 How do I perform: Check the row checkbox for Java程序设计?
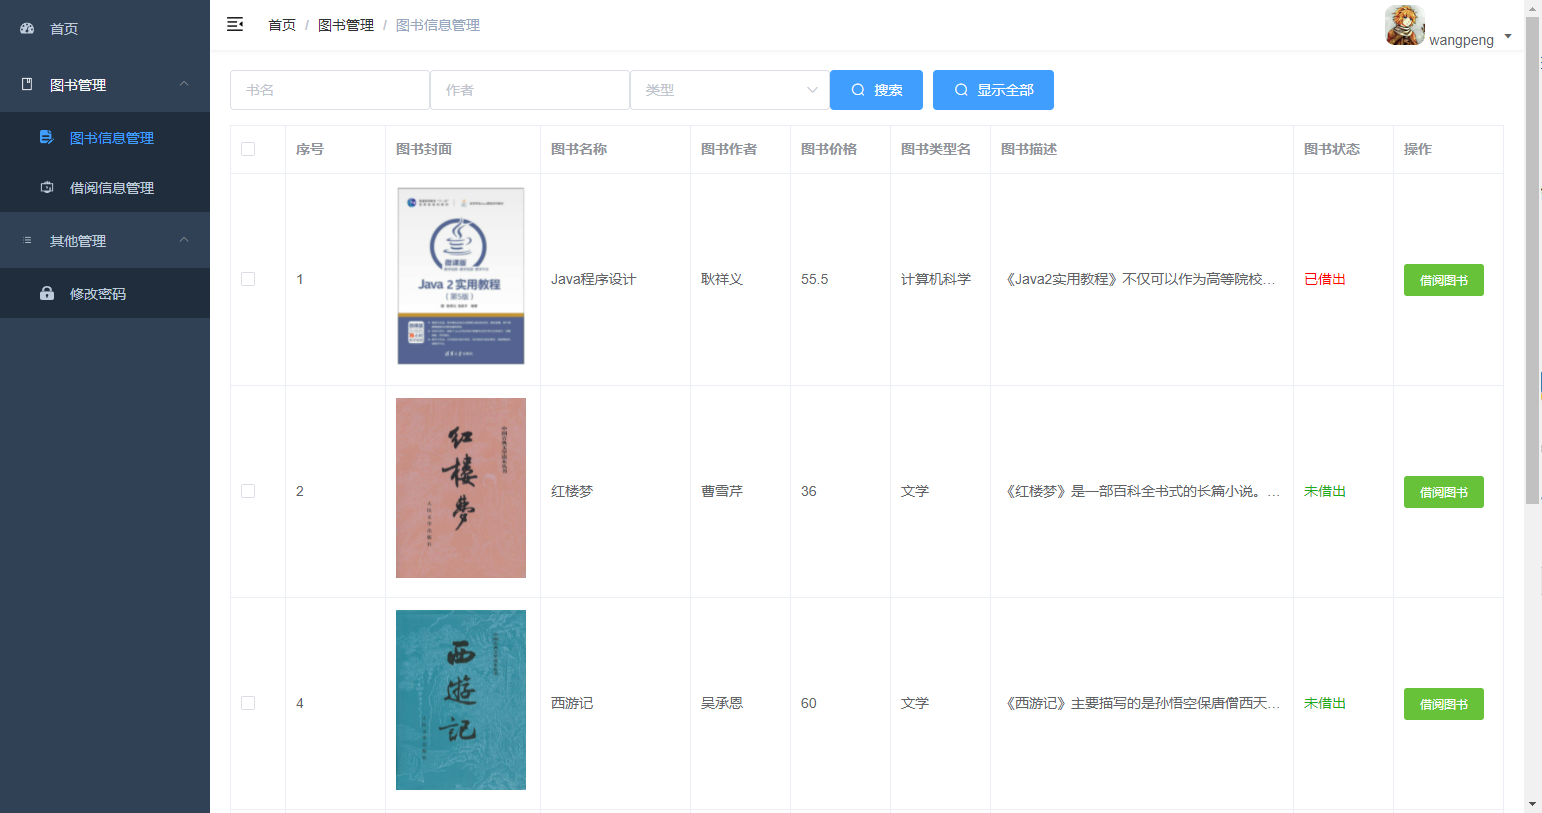(x=248, y=279)
